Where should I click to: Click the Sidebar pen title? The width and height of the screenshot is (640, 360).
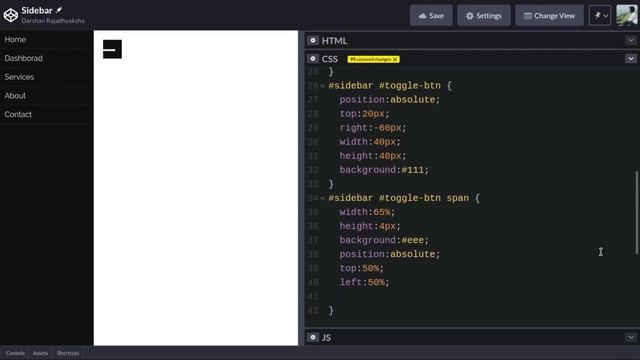click(37, 10)
